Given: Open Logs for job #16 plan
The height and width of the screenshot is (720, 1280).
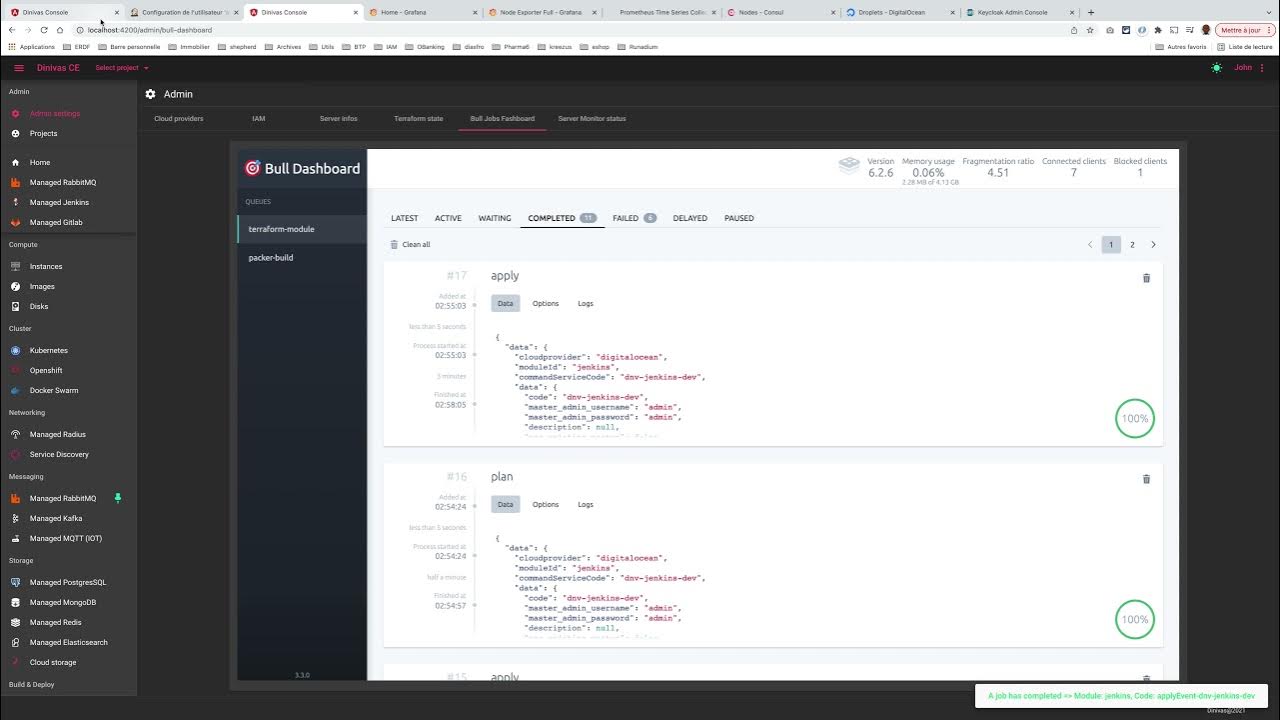Looking at the screenshot, I should 585,505.
